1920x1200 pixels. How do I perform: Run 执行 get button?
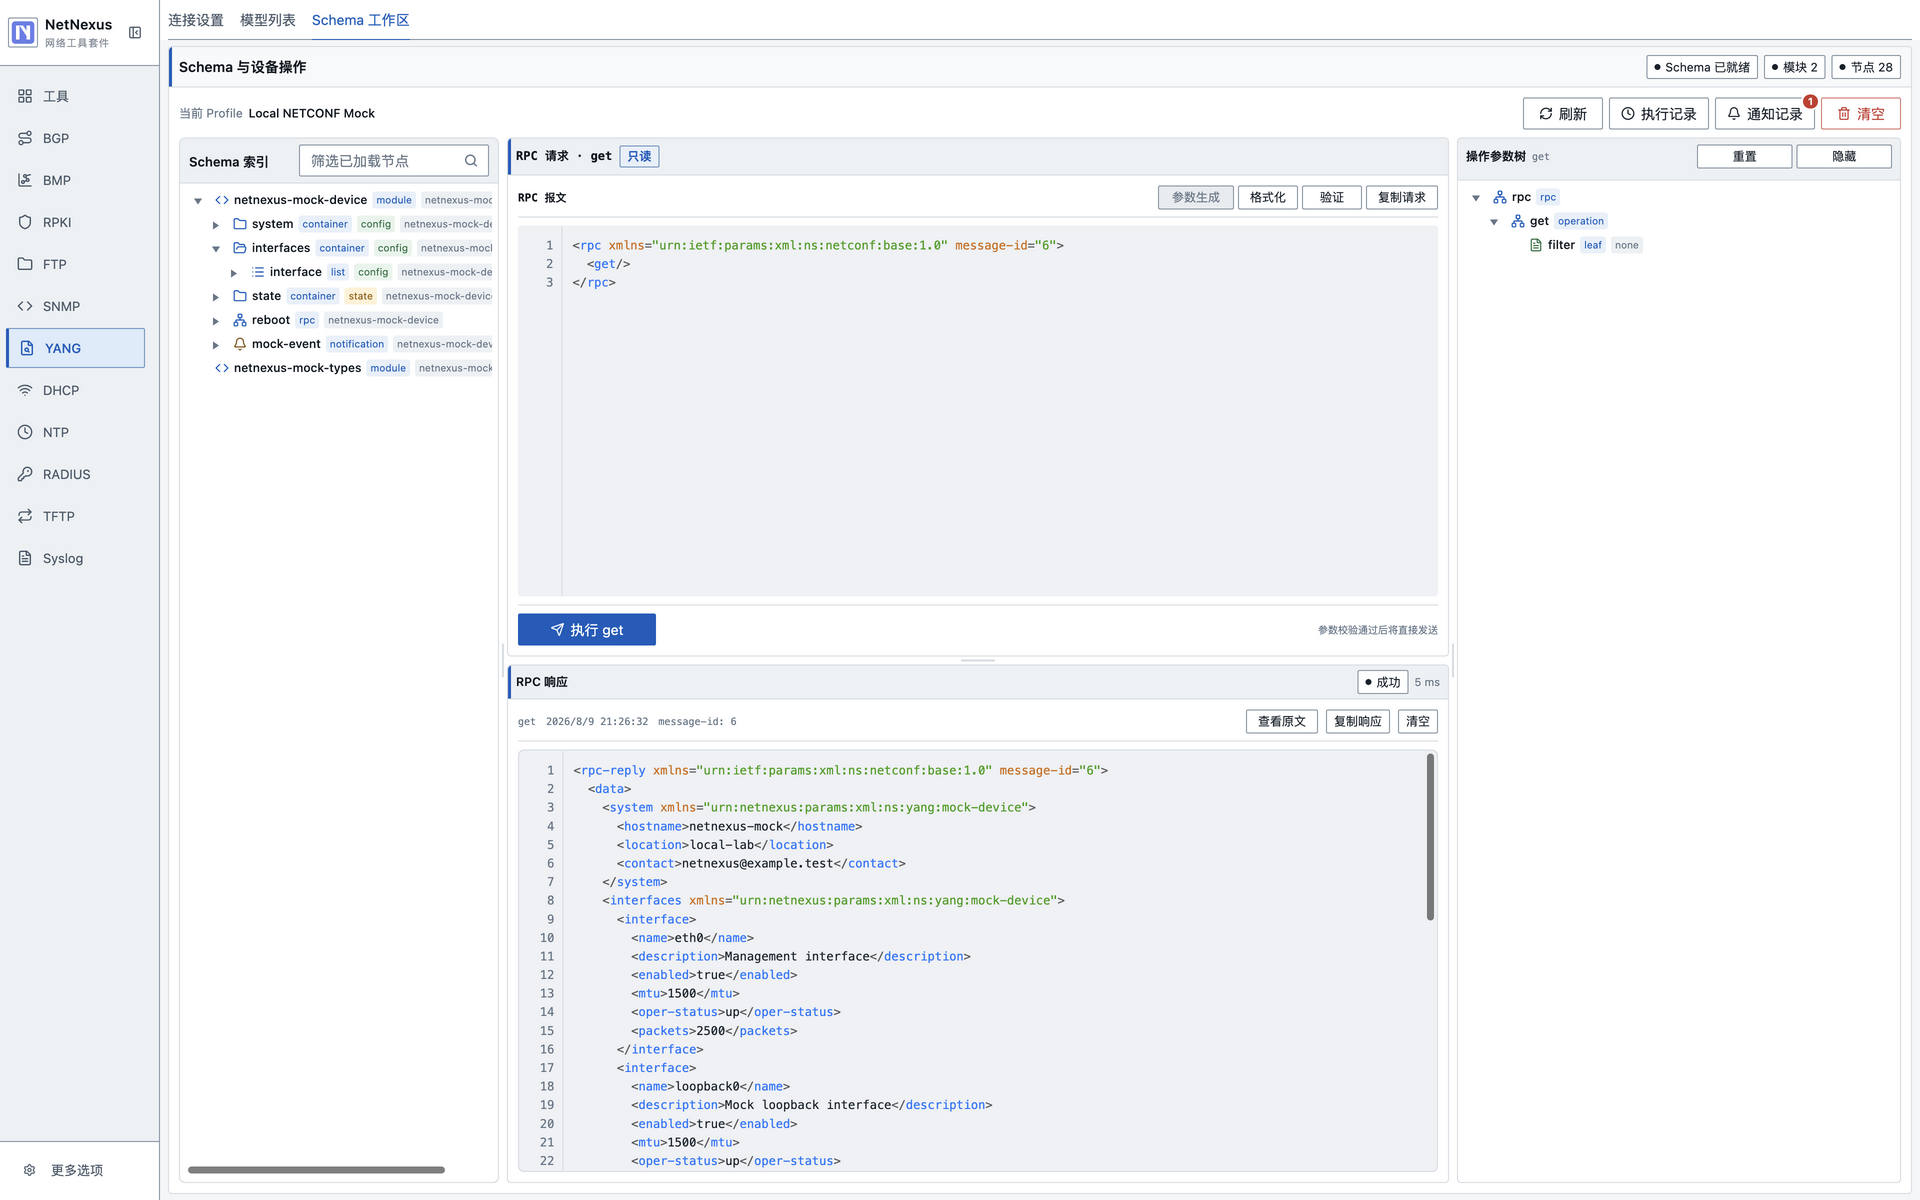586,630
